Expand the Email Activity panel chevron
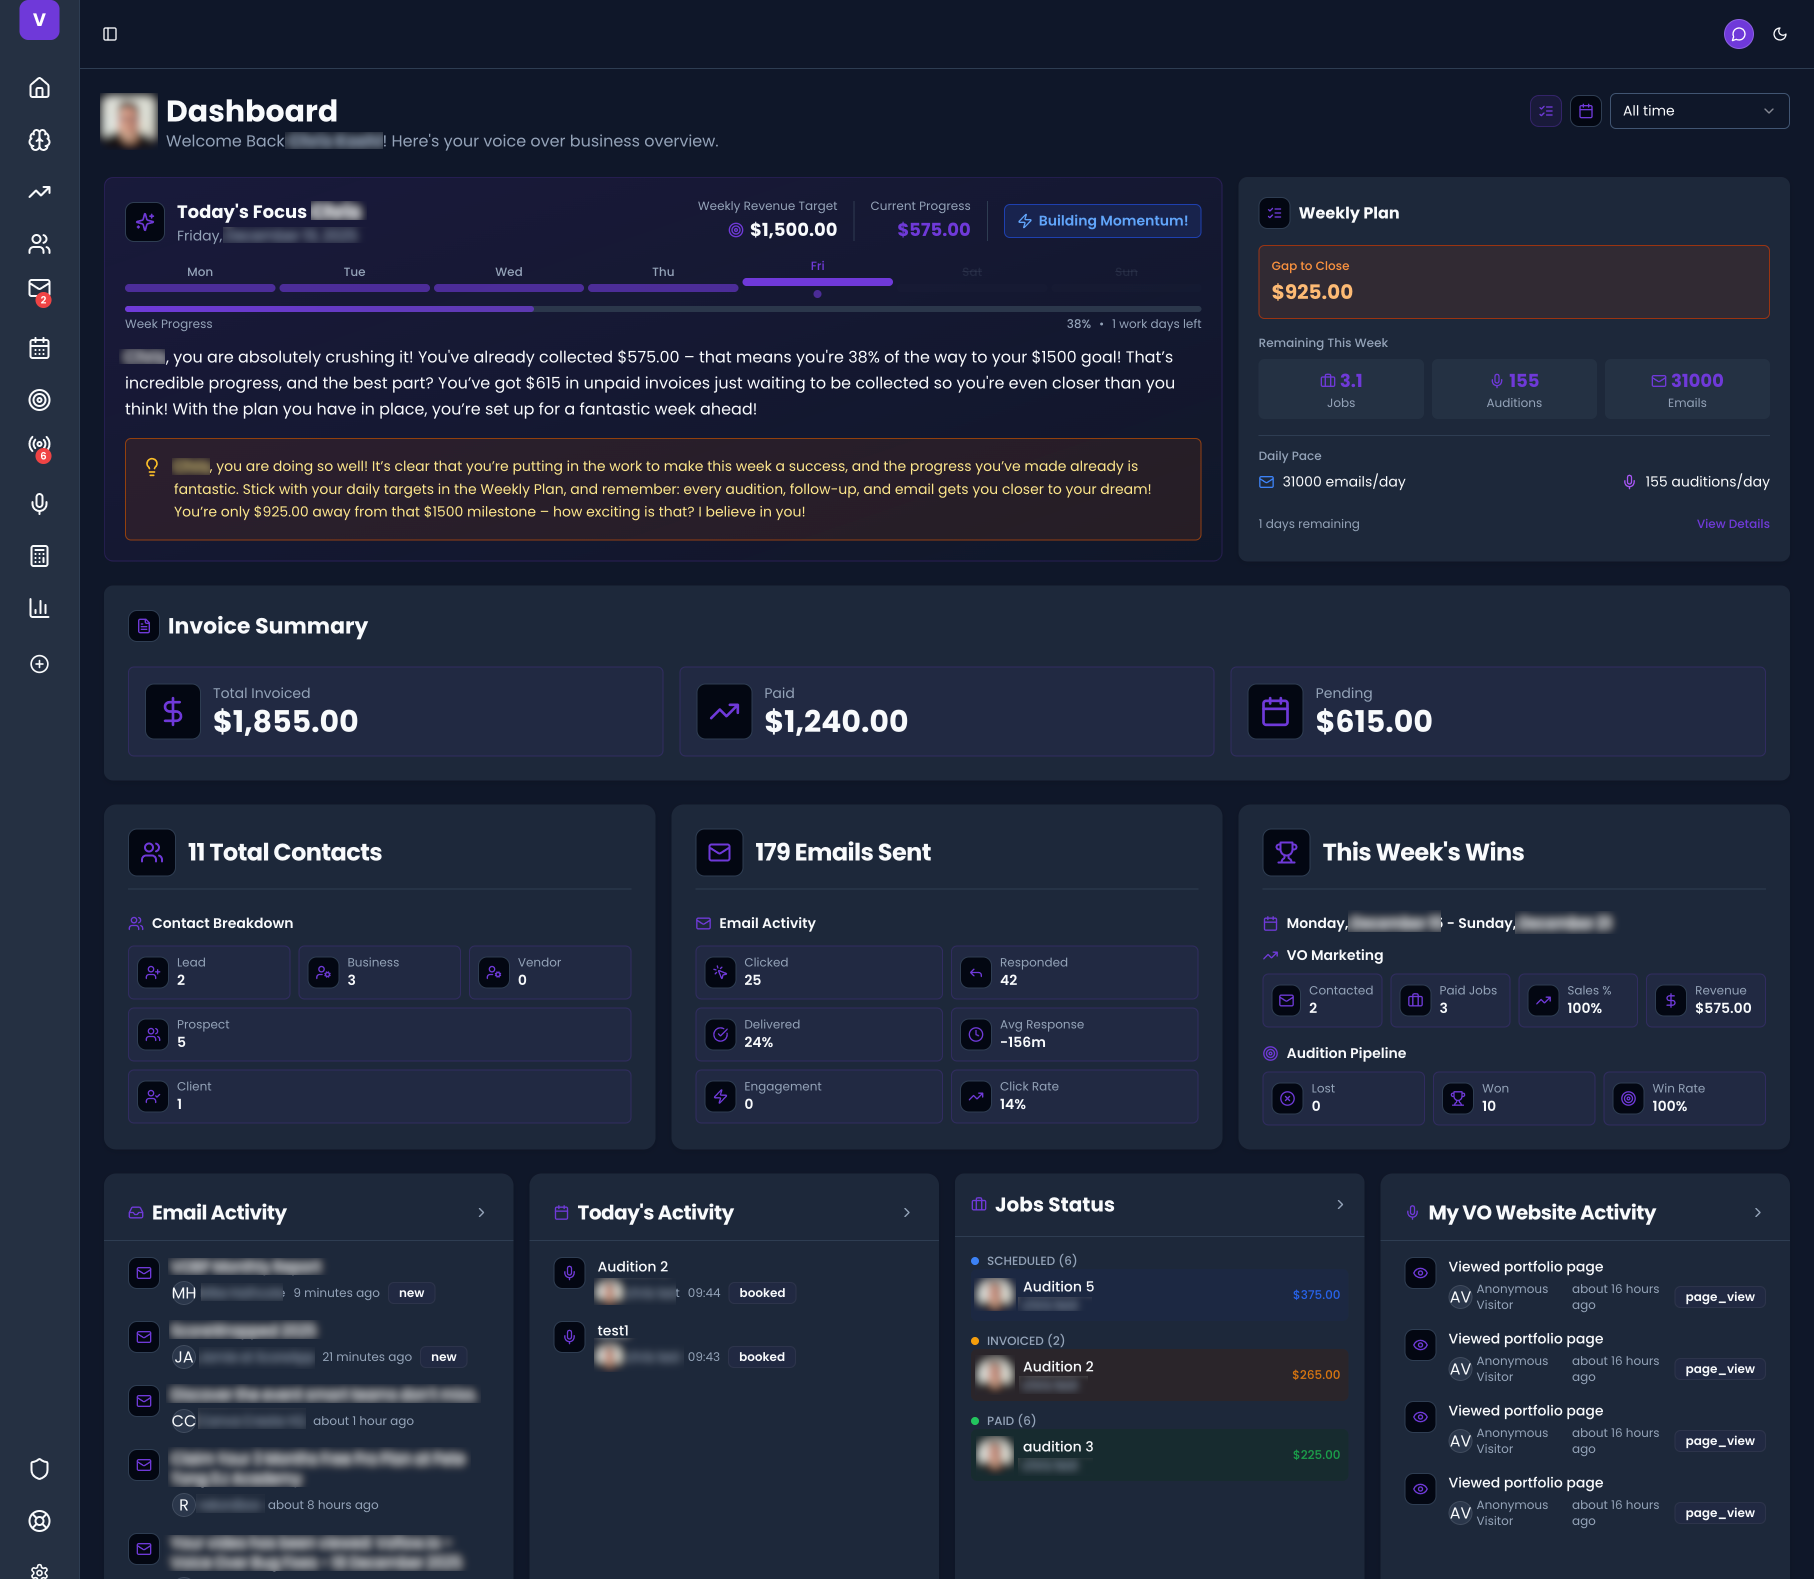Viewport: 1814px width, 1579px height. tap(481, 1213)
